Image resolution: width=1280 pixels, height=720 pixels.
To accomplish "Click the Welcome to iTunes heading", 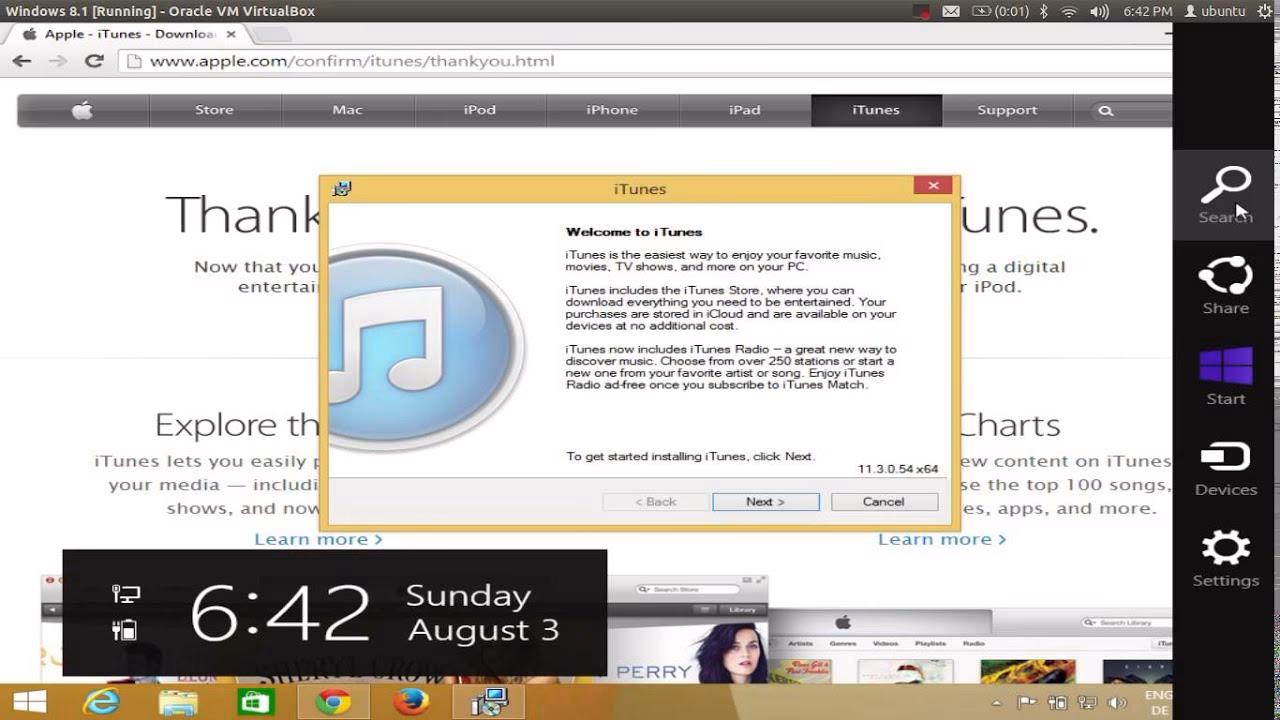I will [634, 232].
